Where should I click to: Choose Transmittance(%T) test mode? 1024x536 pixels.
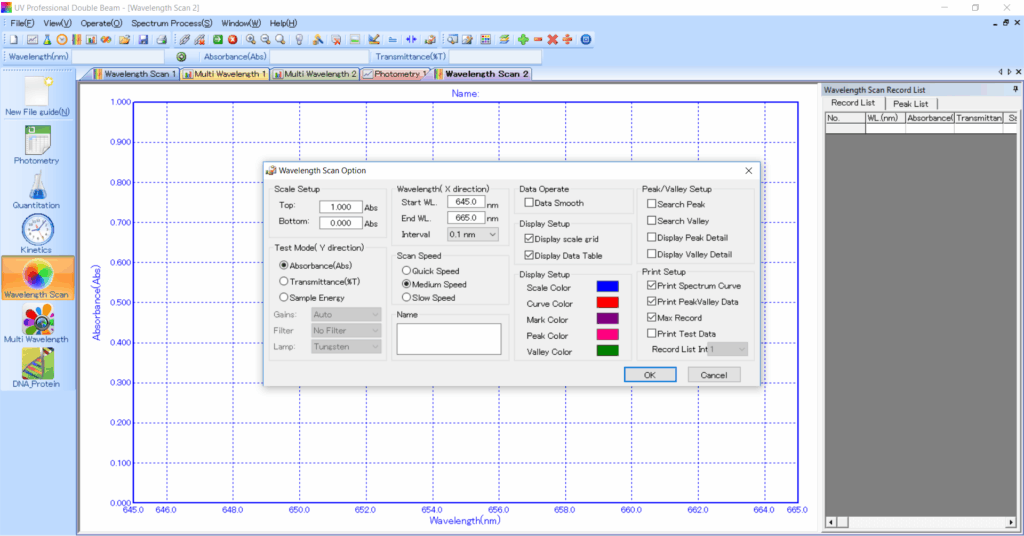coord(284,281)
